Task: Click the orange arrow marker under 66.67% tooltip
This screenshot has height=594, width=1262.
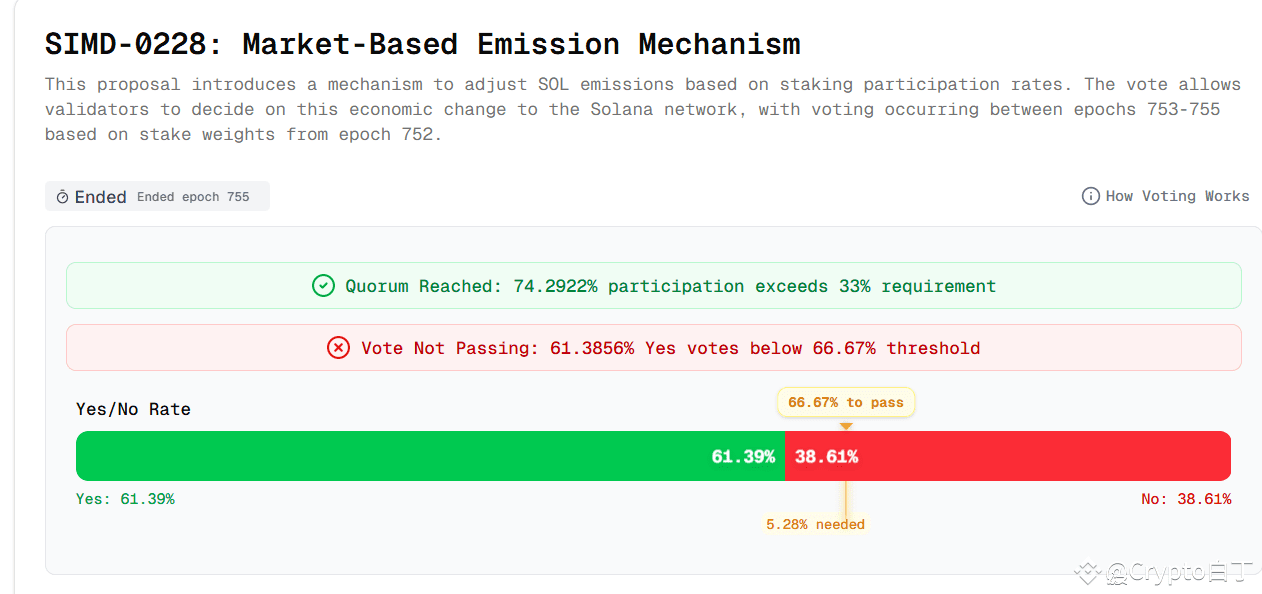Action: pos(846,424)
